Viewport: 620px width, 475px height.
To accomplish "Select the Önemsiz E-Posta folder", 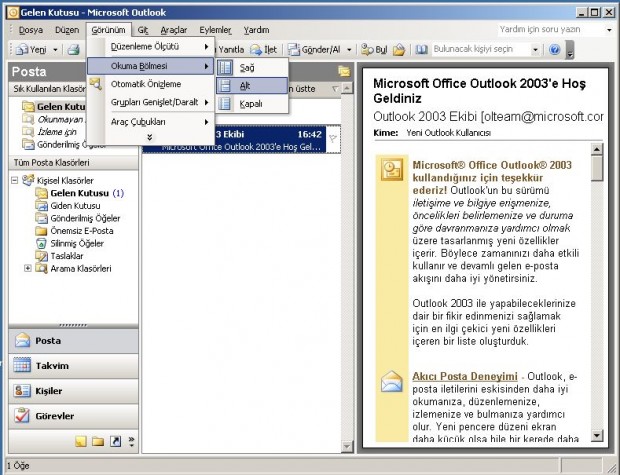I will [x=74, y=231].
